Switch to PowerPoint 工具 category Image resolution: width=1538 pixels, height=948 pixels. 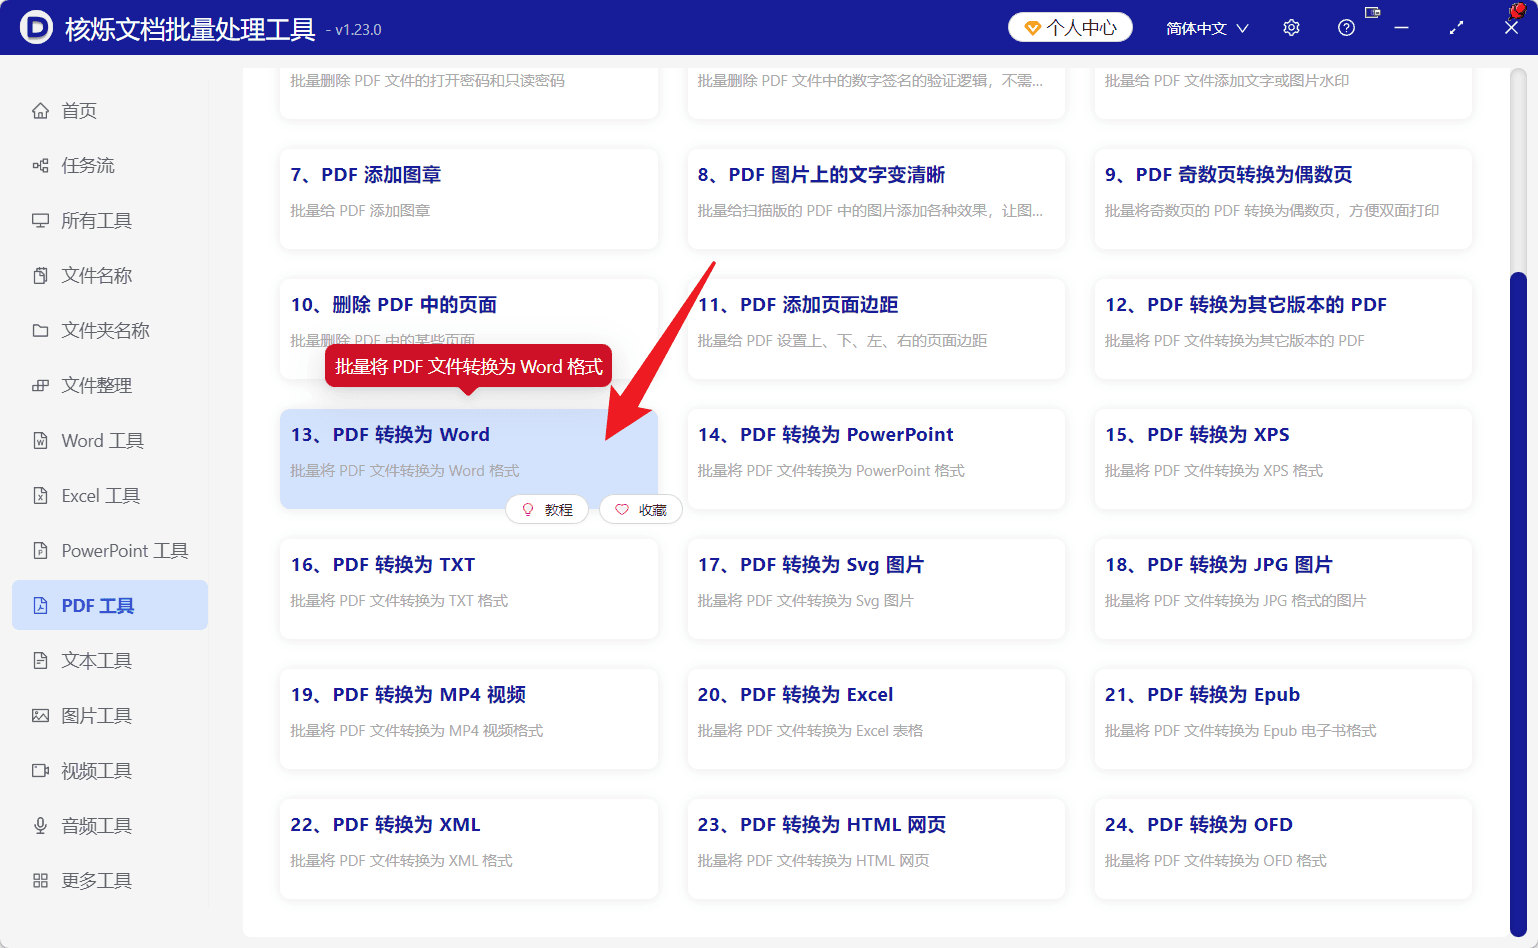coord(110,551)
